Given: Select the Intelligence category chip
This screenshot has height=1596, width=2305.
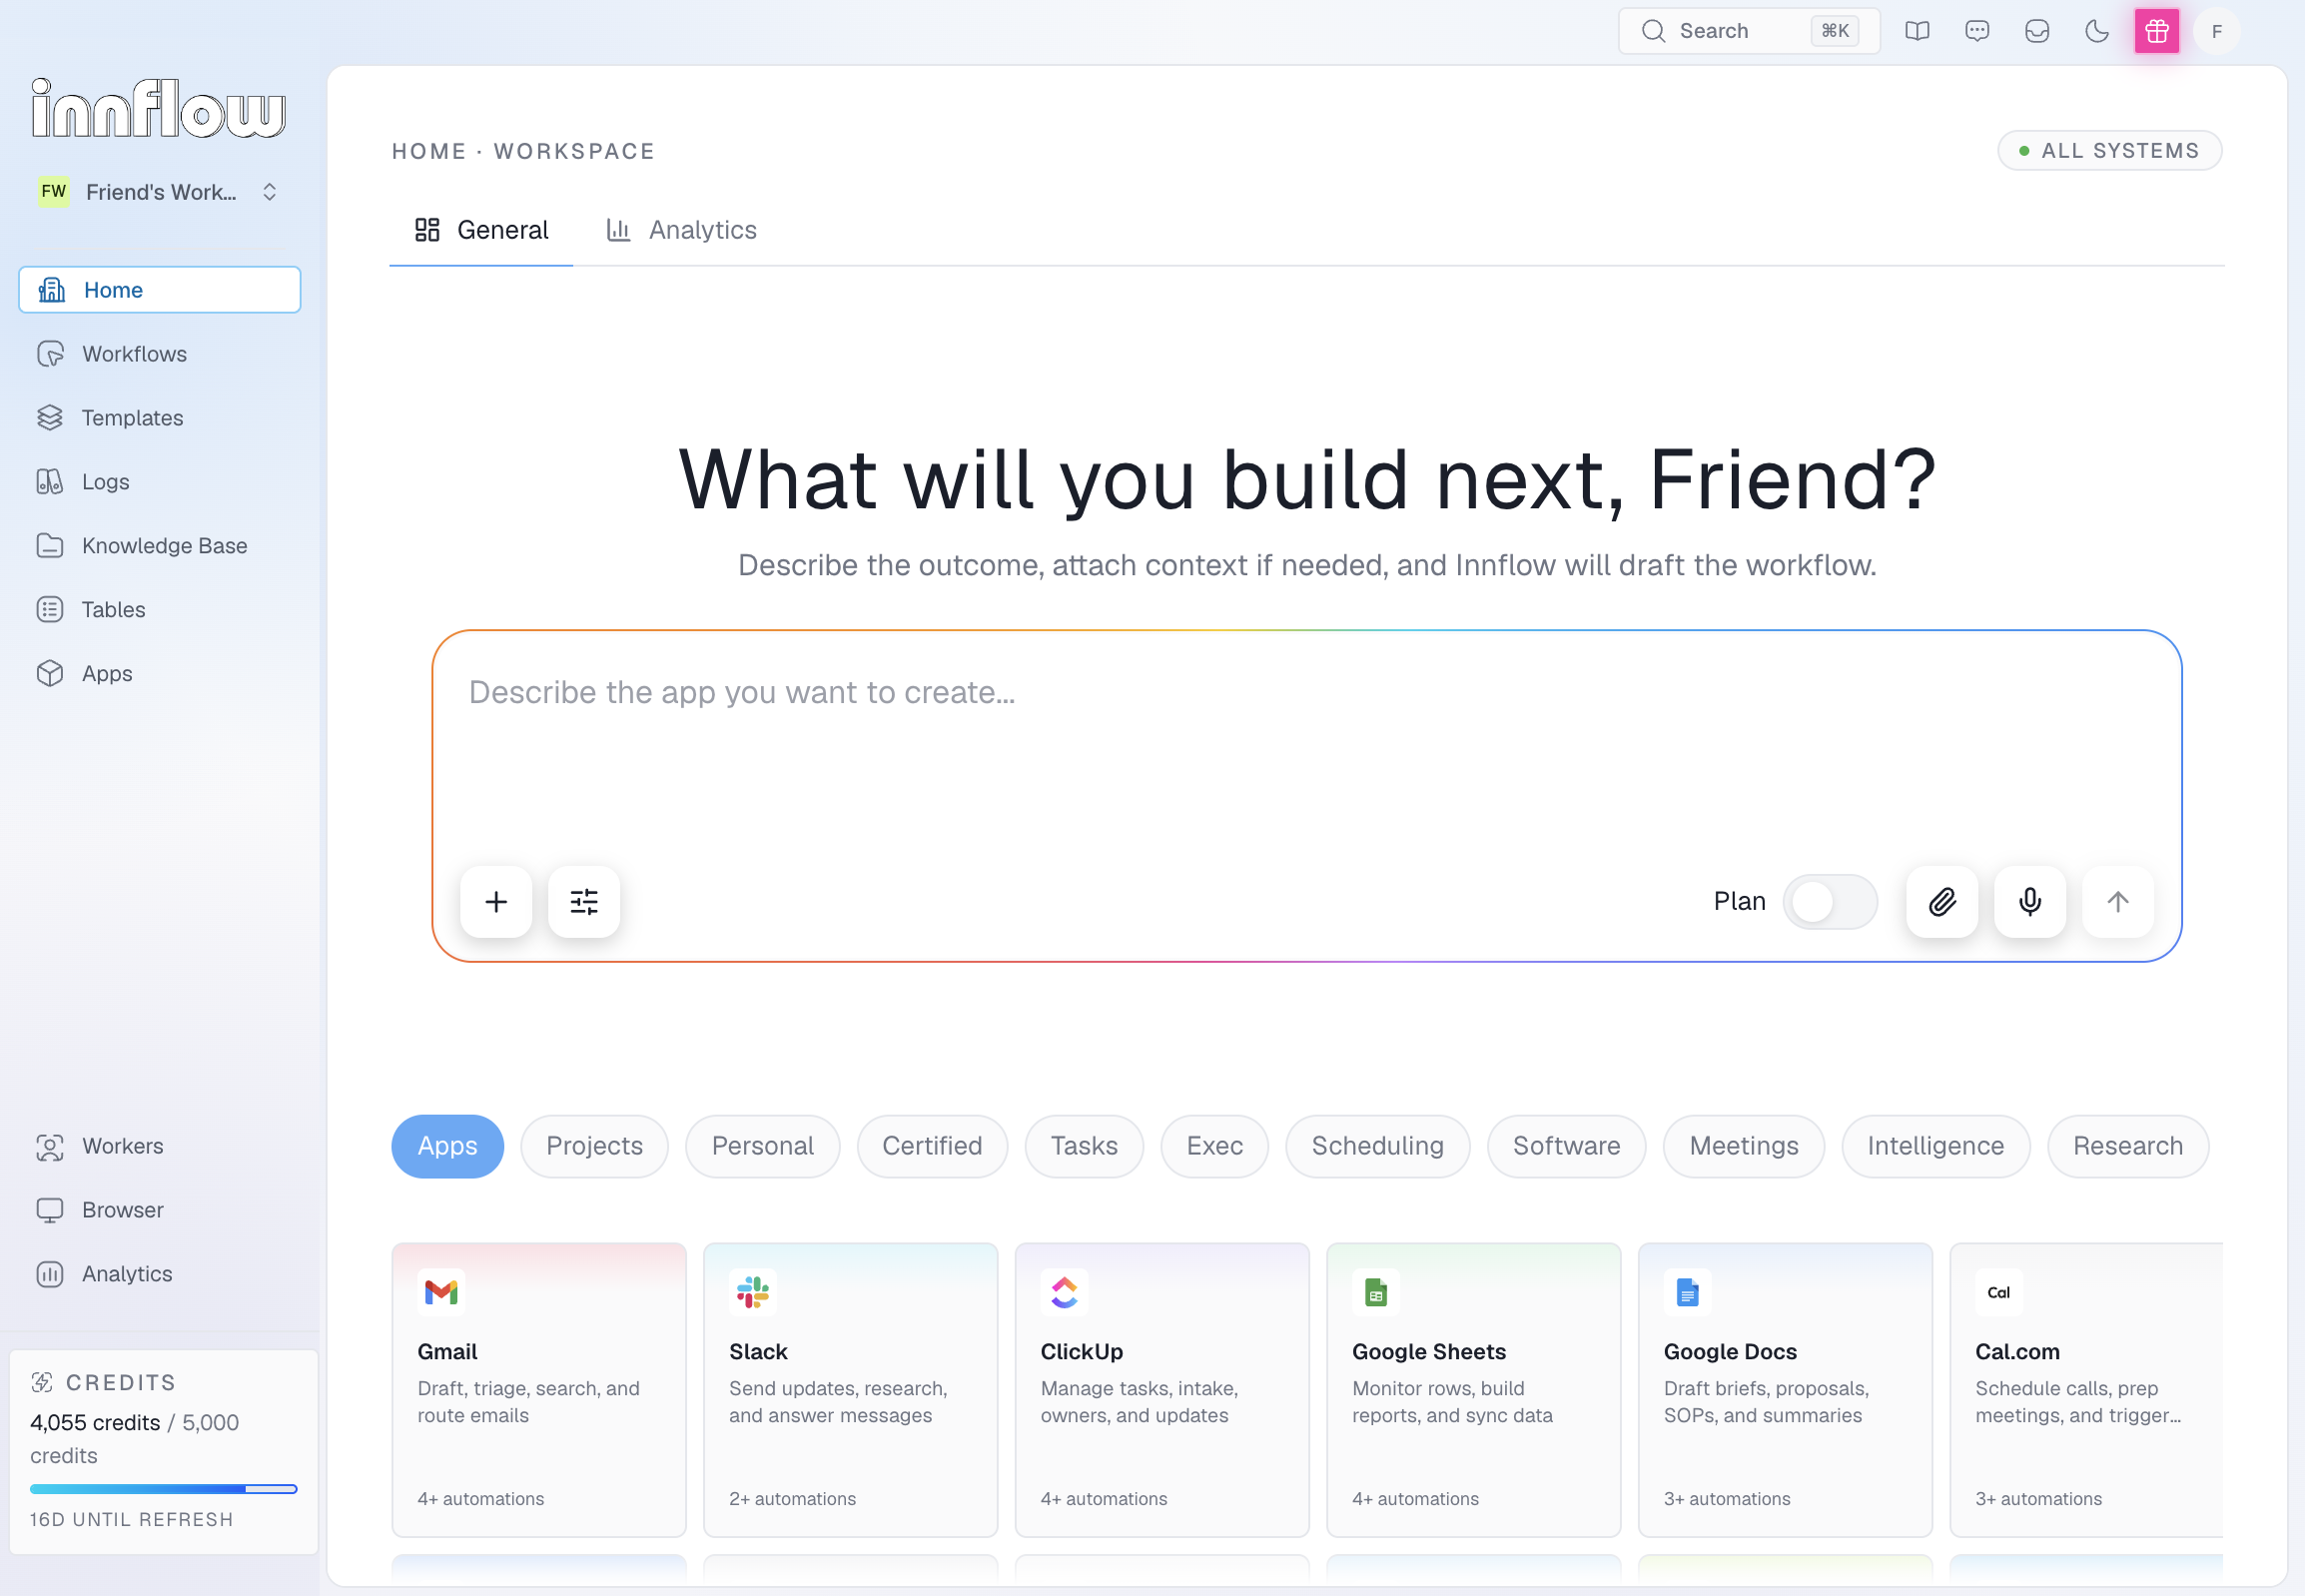Looking at the screenshot, I should coord(1936,1146).
